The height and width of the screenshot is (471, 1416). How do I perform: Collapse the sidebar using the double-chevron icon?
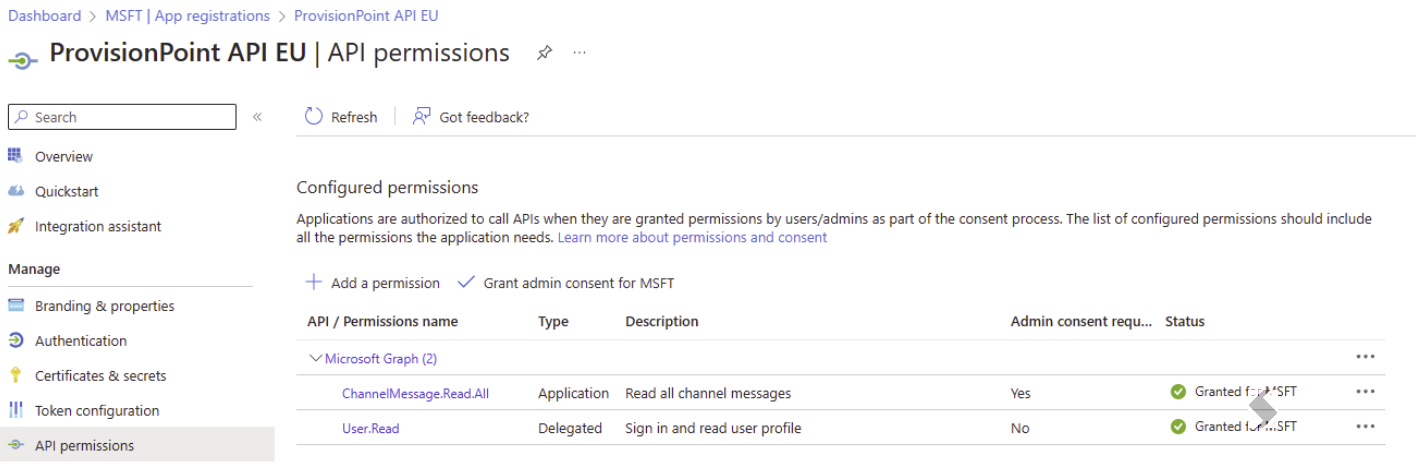tap(257, 117)
